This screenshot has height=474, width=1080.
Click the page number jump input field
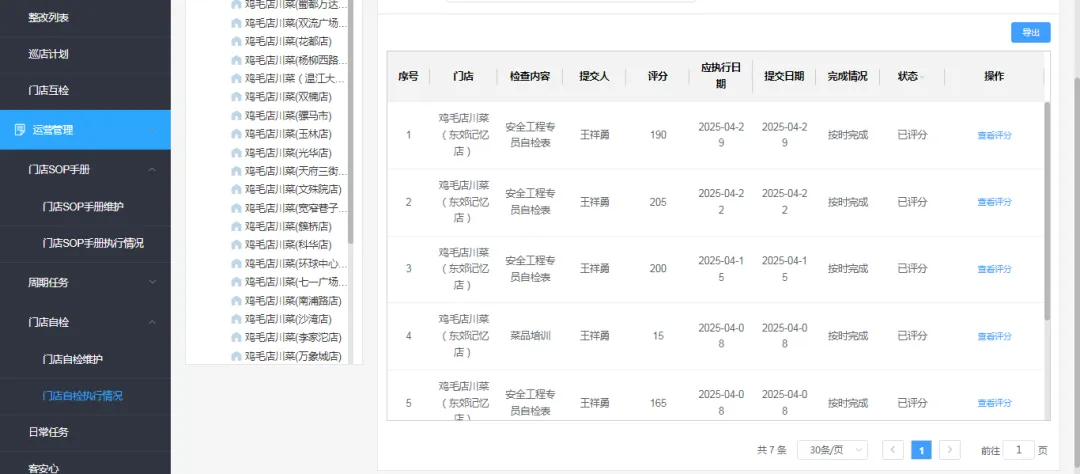[x=1018, y=450]
